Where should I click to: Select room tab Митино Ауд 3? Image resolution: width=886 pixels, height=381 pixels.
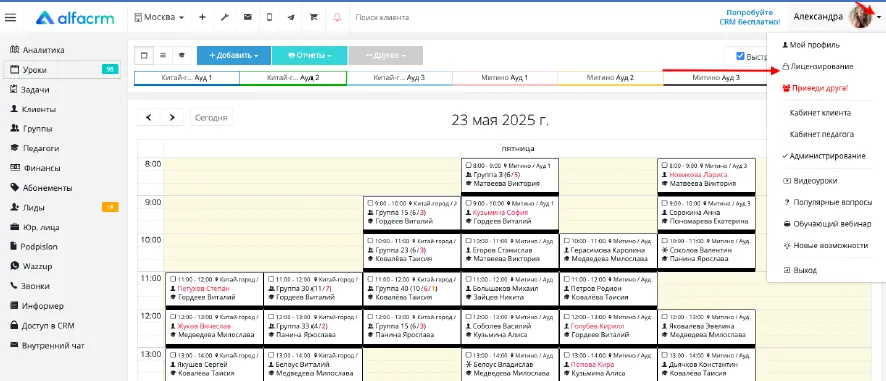pyautogui.click(x=715, y=77)
